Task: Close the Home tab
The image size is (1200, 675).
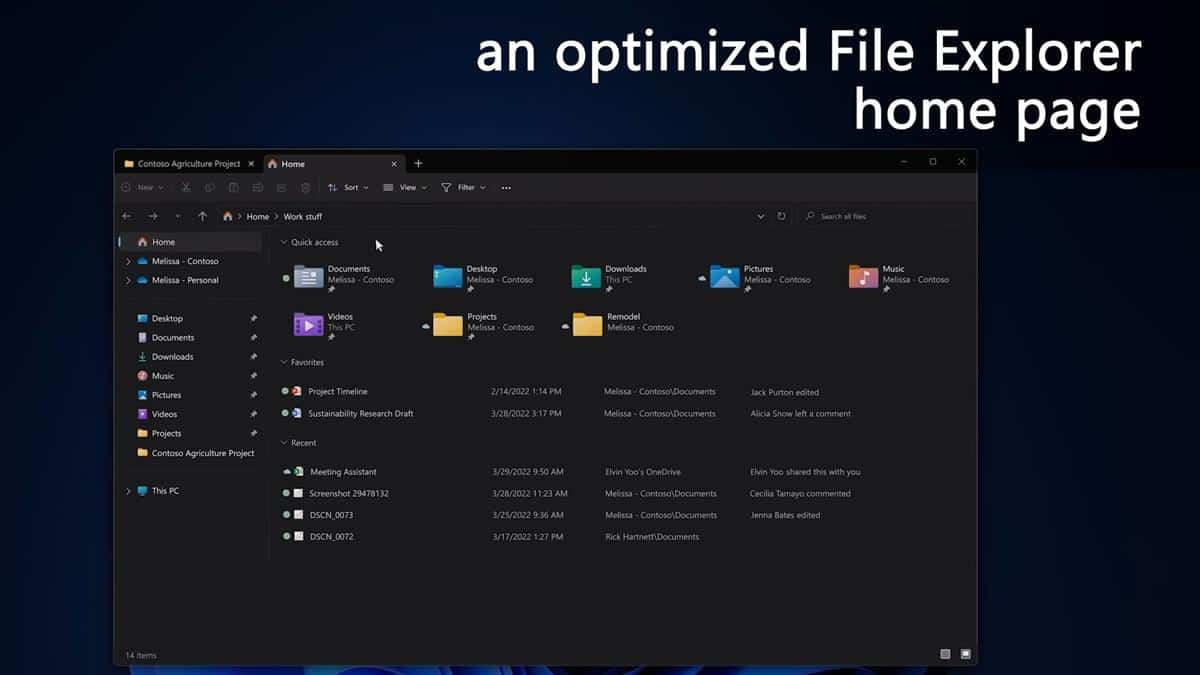Action: (394, 163)
